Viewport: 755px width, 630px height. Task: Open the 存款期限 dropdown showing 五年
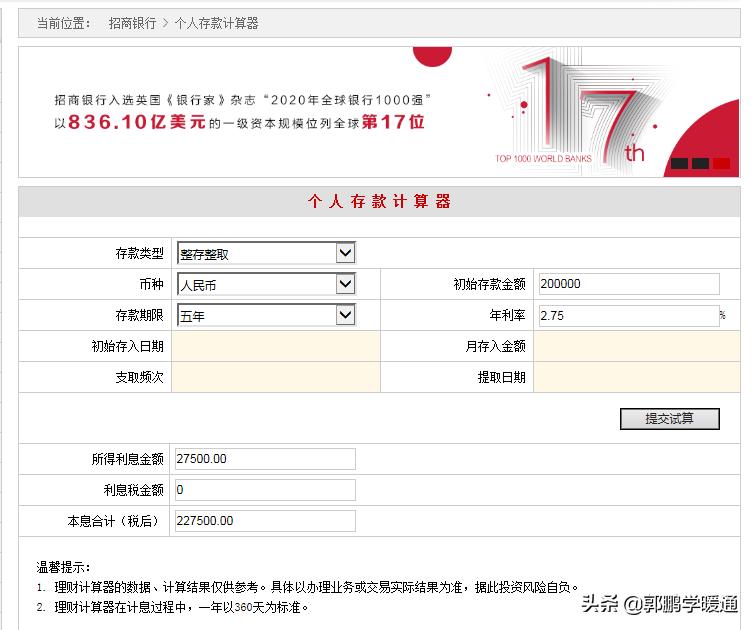coord(266,315)
